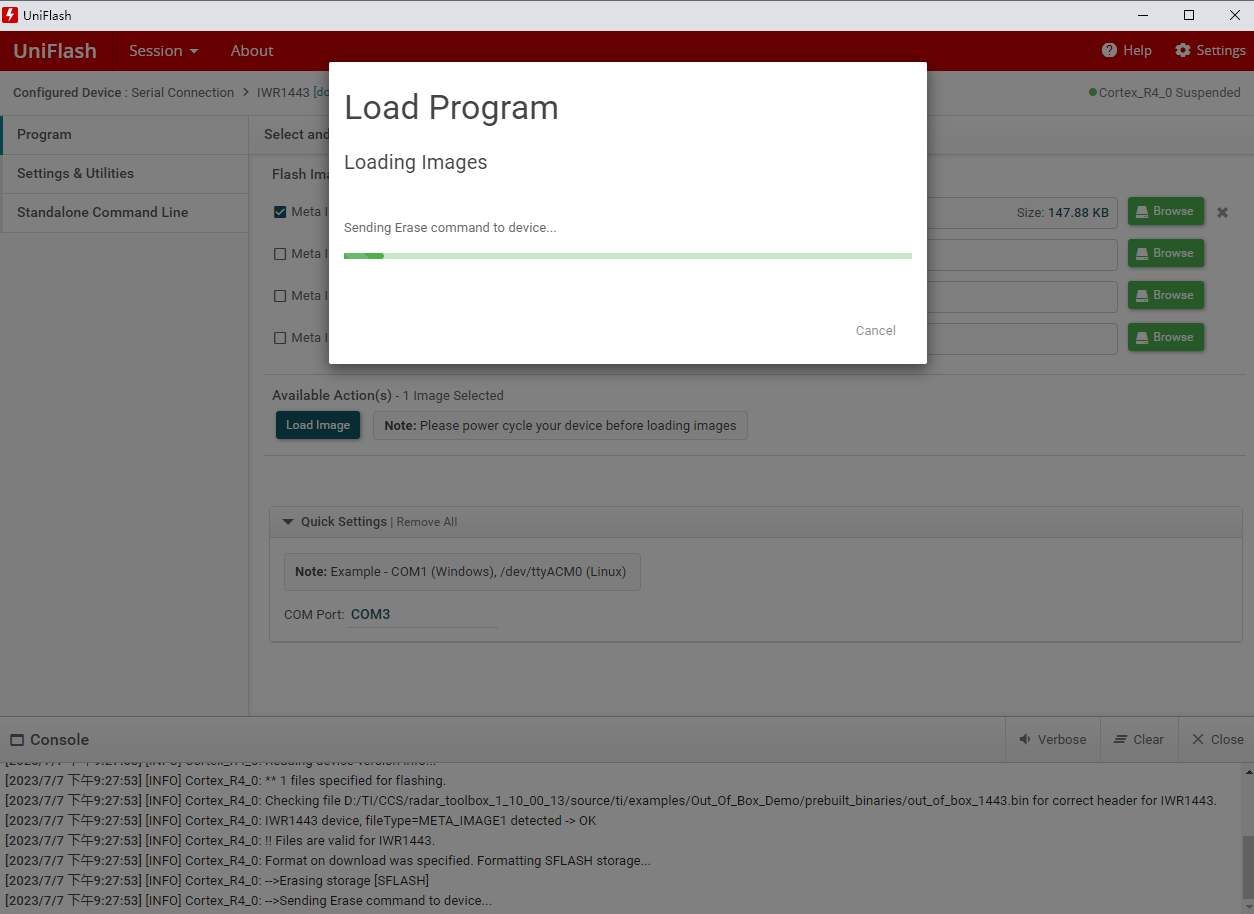Click the UniFlash logo title

[x=55, y=51]
